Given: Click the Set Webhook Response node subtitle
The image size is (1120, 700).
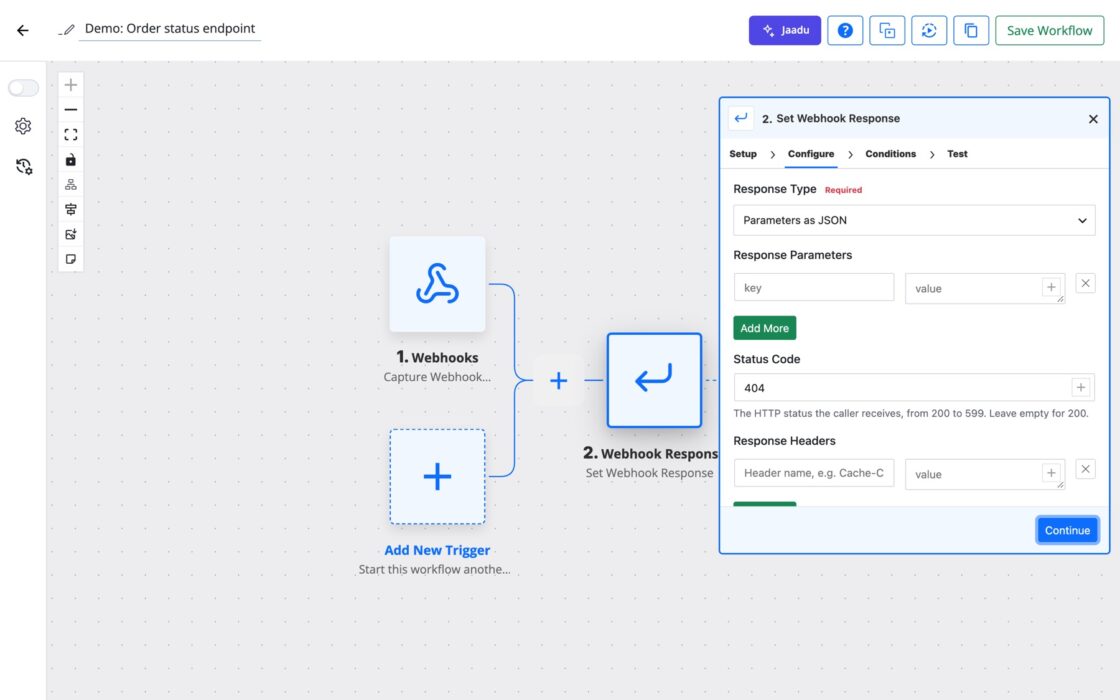Looking at the screenshot, I should click(x=649, y=473).
